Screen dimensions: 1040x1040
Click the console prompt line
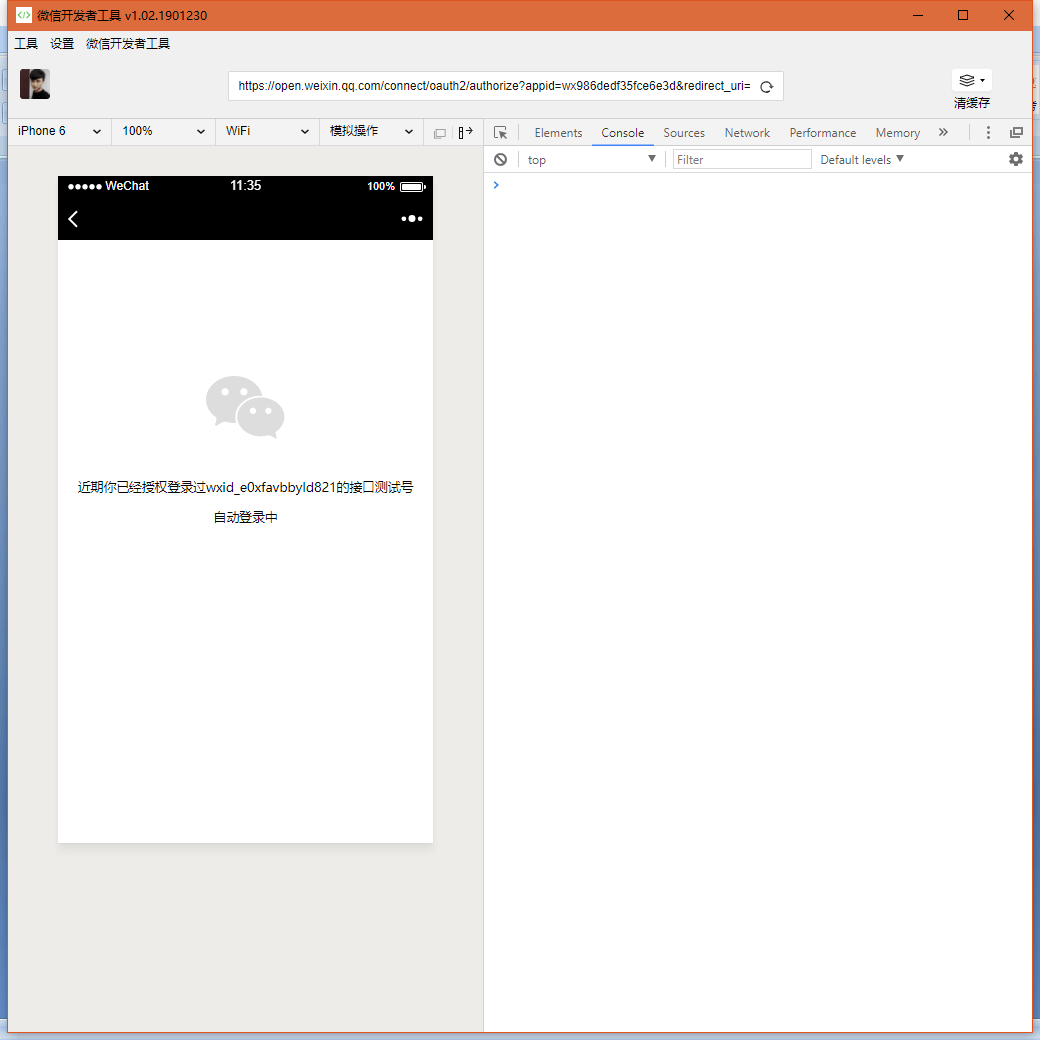click(x=757, y=185)
